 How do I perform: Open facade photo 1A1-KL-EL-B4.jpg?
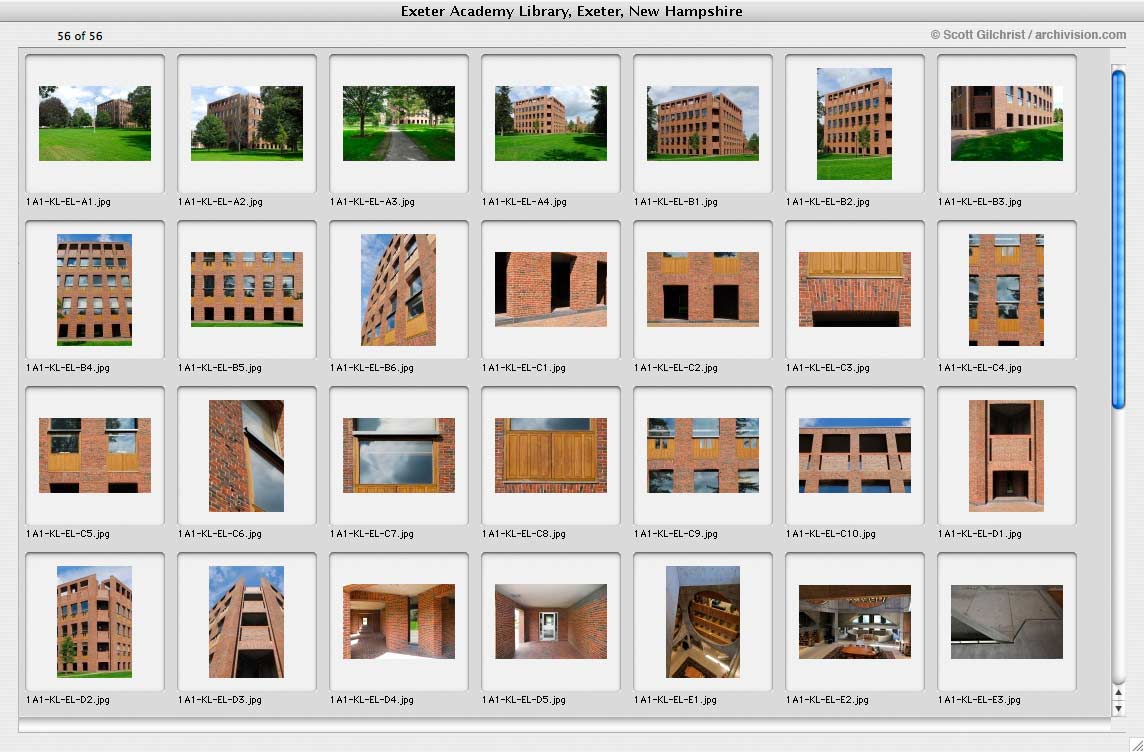pos(95,290)
